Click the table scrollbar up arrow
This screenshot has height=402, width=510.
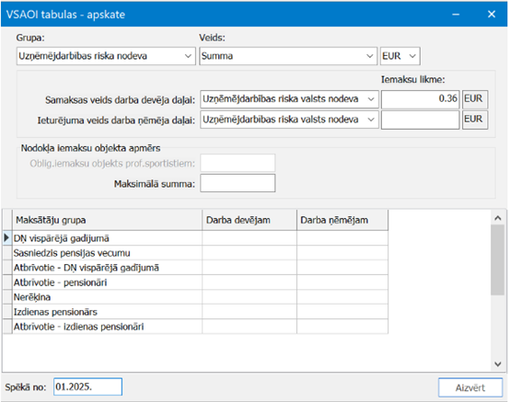[x=498, y=218]
